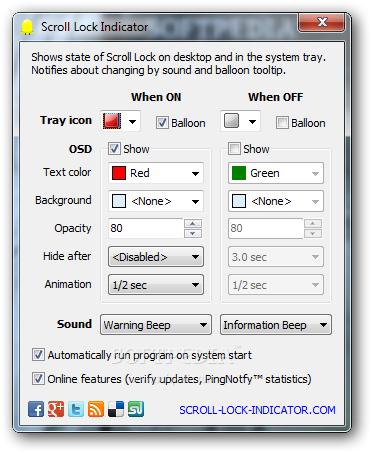The width and height of the screenshot is (372, 453).
Task: Click the Delicious bookmark icon
Action: [116, 409]
